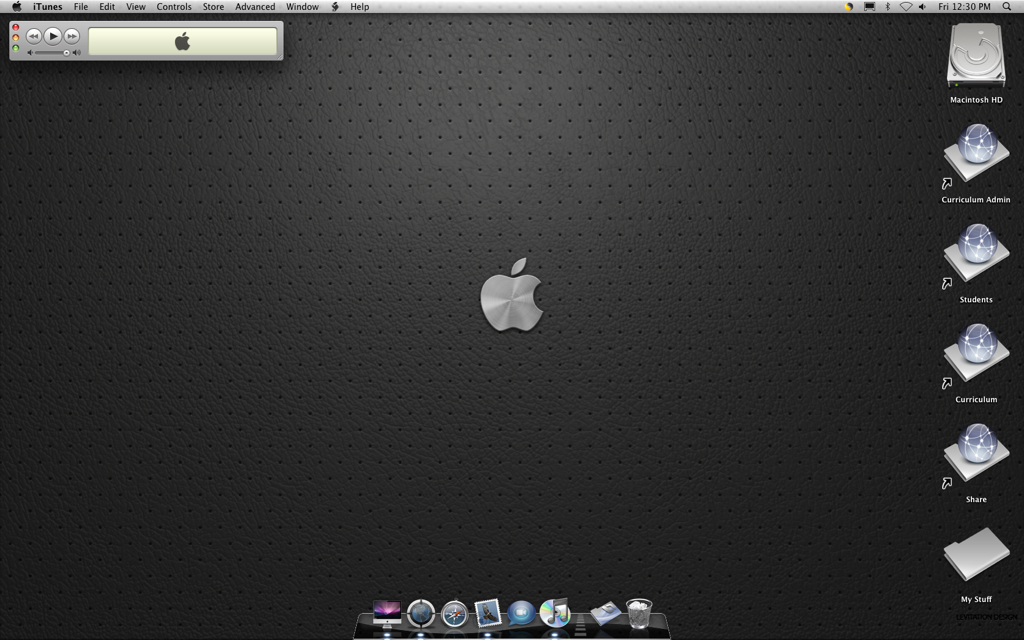This screenshot has width=1024, height=640.
Task: Go to previous track in iTunes
Action: tap(33, 36)
